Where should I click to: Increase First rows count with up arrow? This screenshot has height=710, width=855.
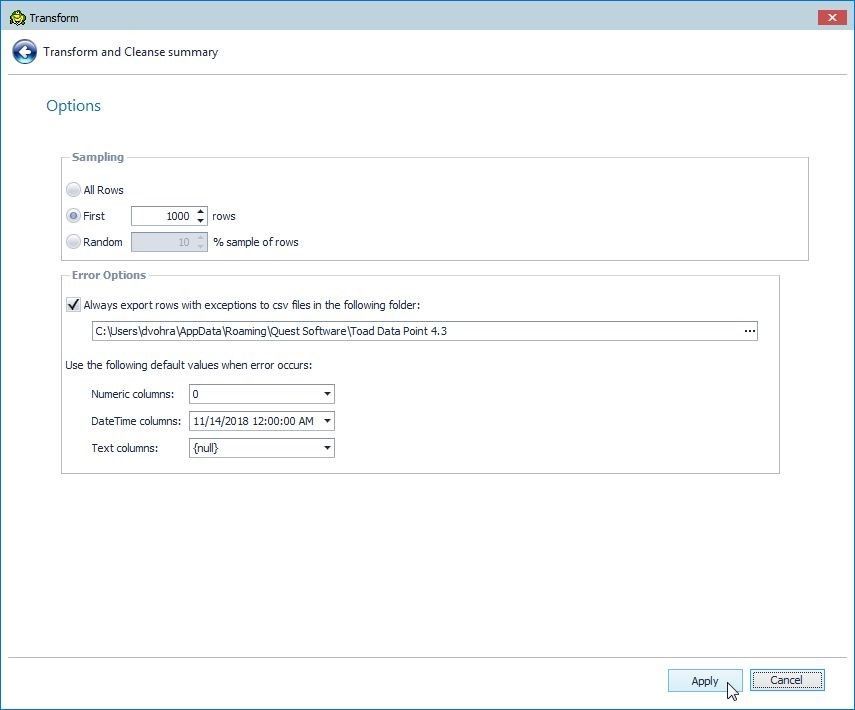pos(201,212)
